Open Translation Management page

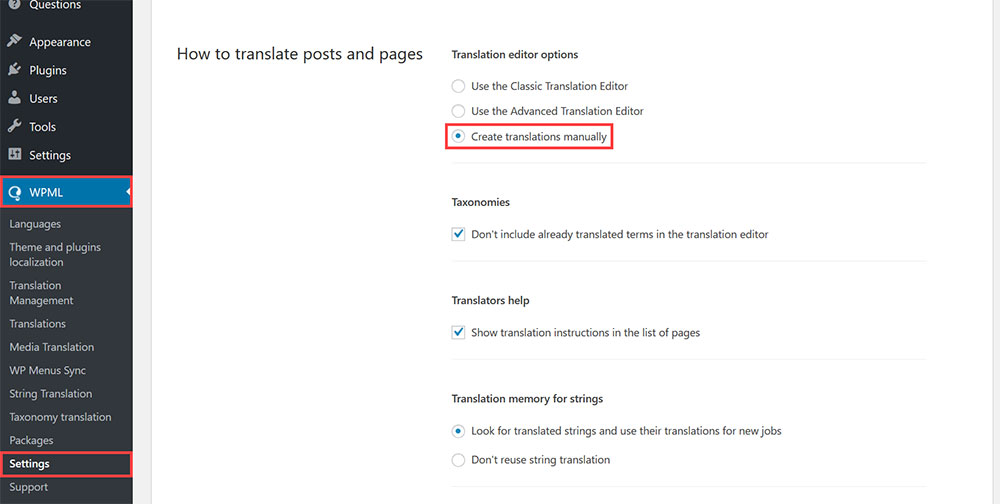(x=41, y=293)
